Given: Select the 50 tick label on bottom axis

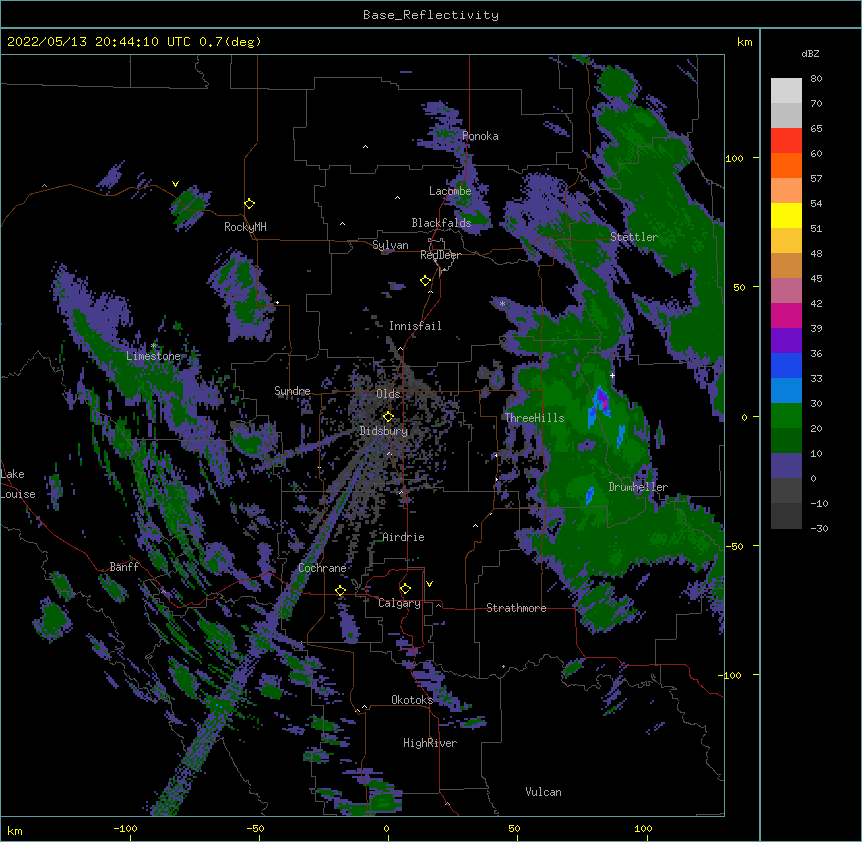Looking at the screenshot, I should 514,828.
